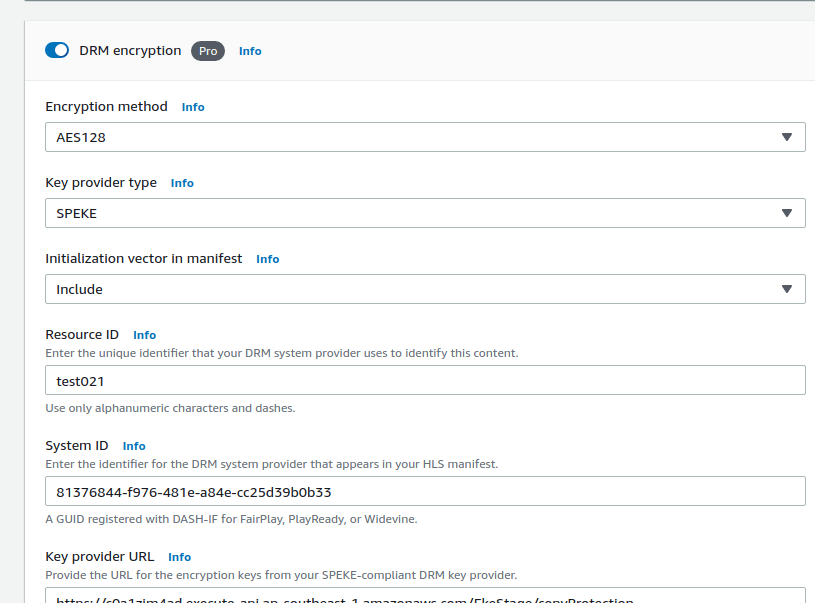Open Info link for Encryption method
The image size is (815, 603).
[x=193, y=107]
